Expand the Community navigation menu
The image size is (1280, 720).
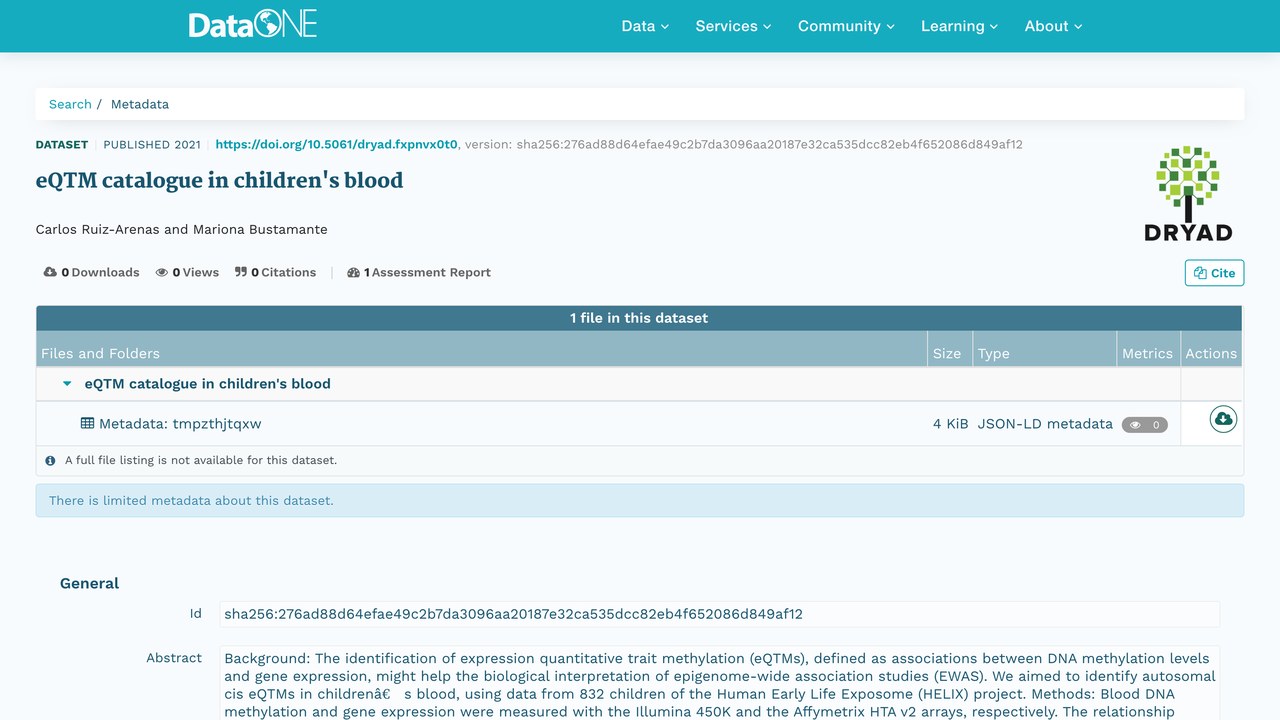pyautogui.click(x=846, y=26)
